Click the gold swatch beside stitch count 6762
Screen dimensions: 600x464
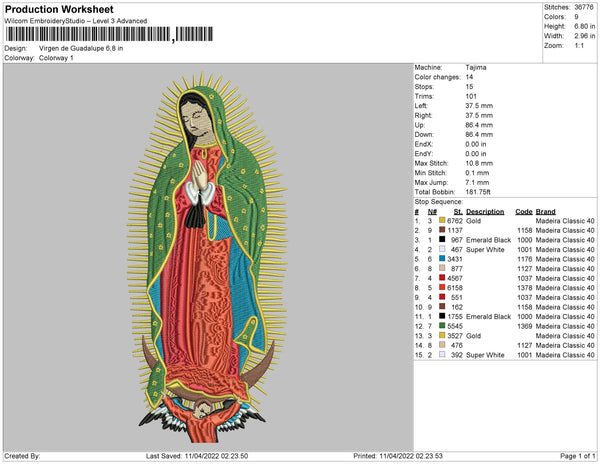442,220
